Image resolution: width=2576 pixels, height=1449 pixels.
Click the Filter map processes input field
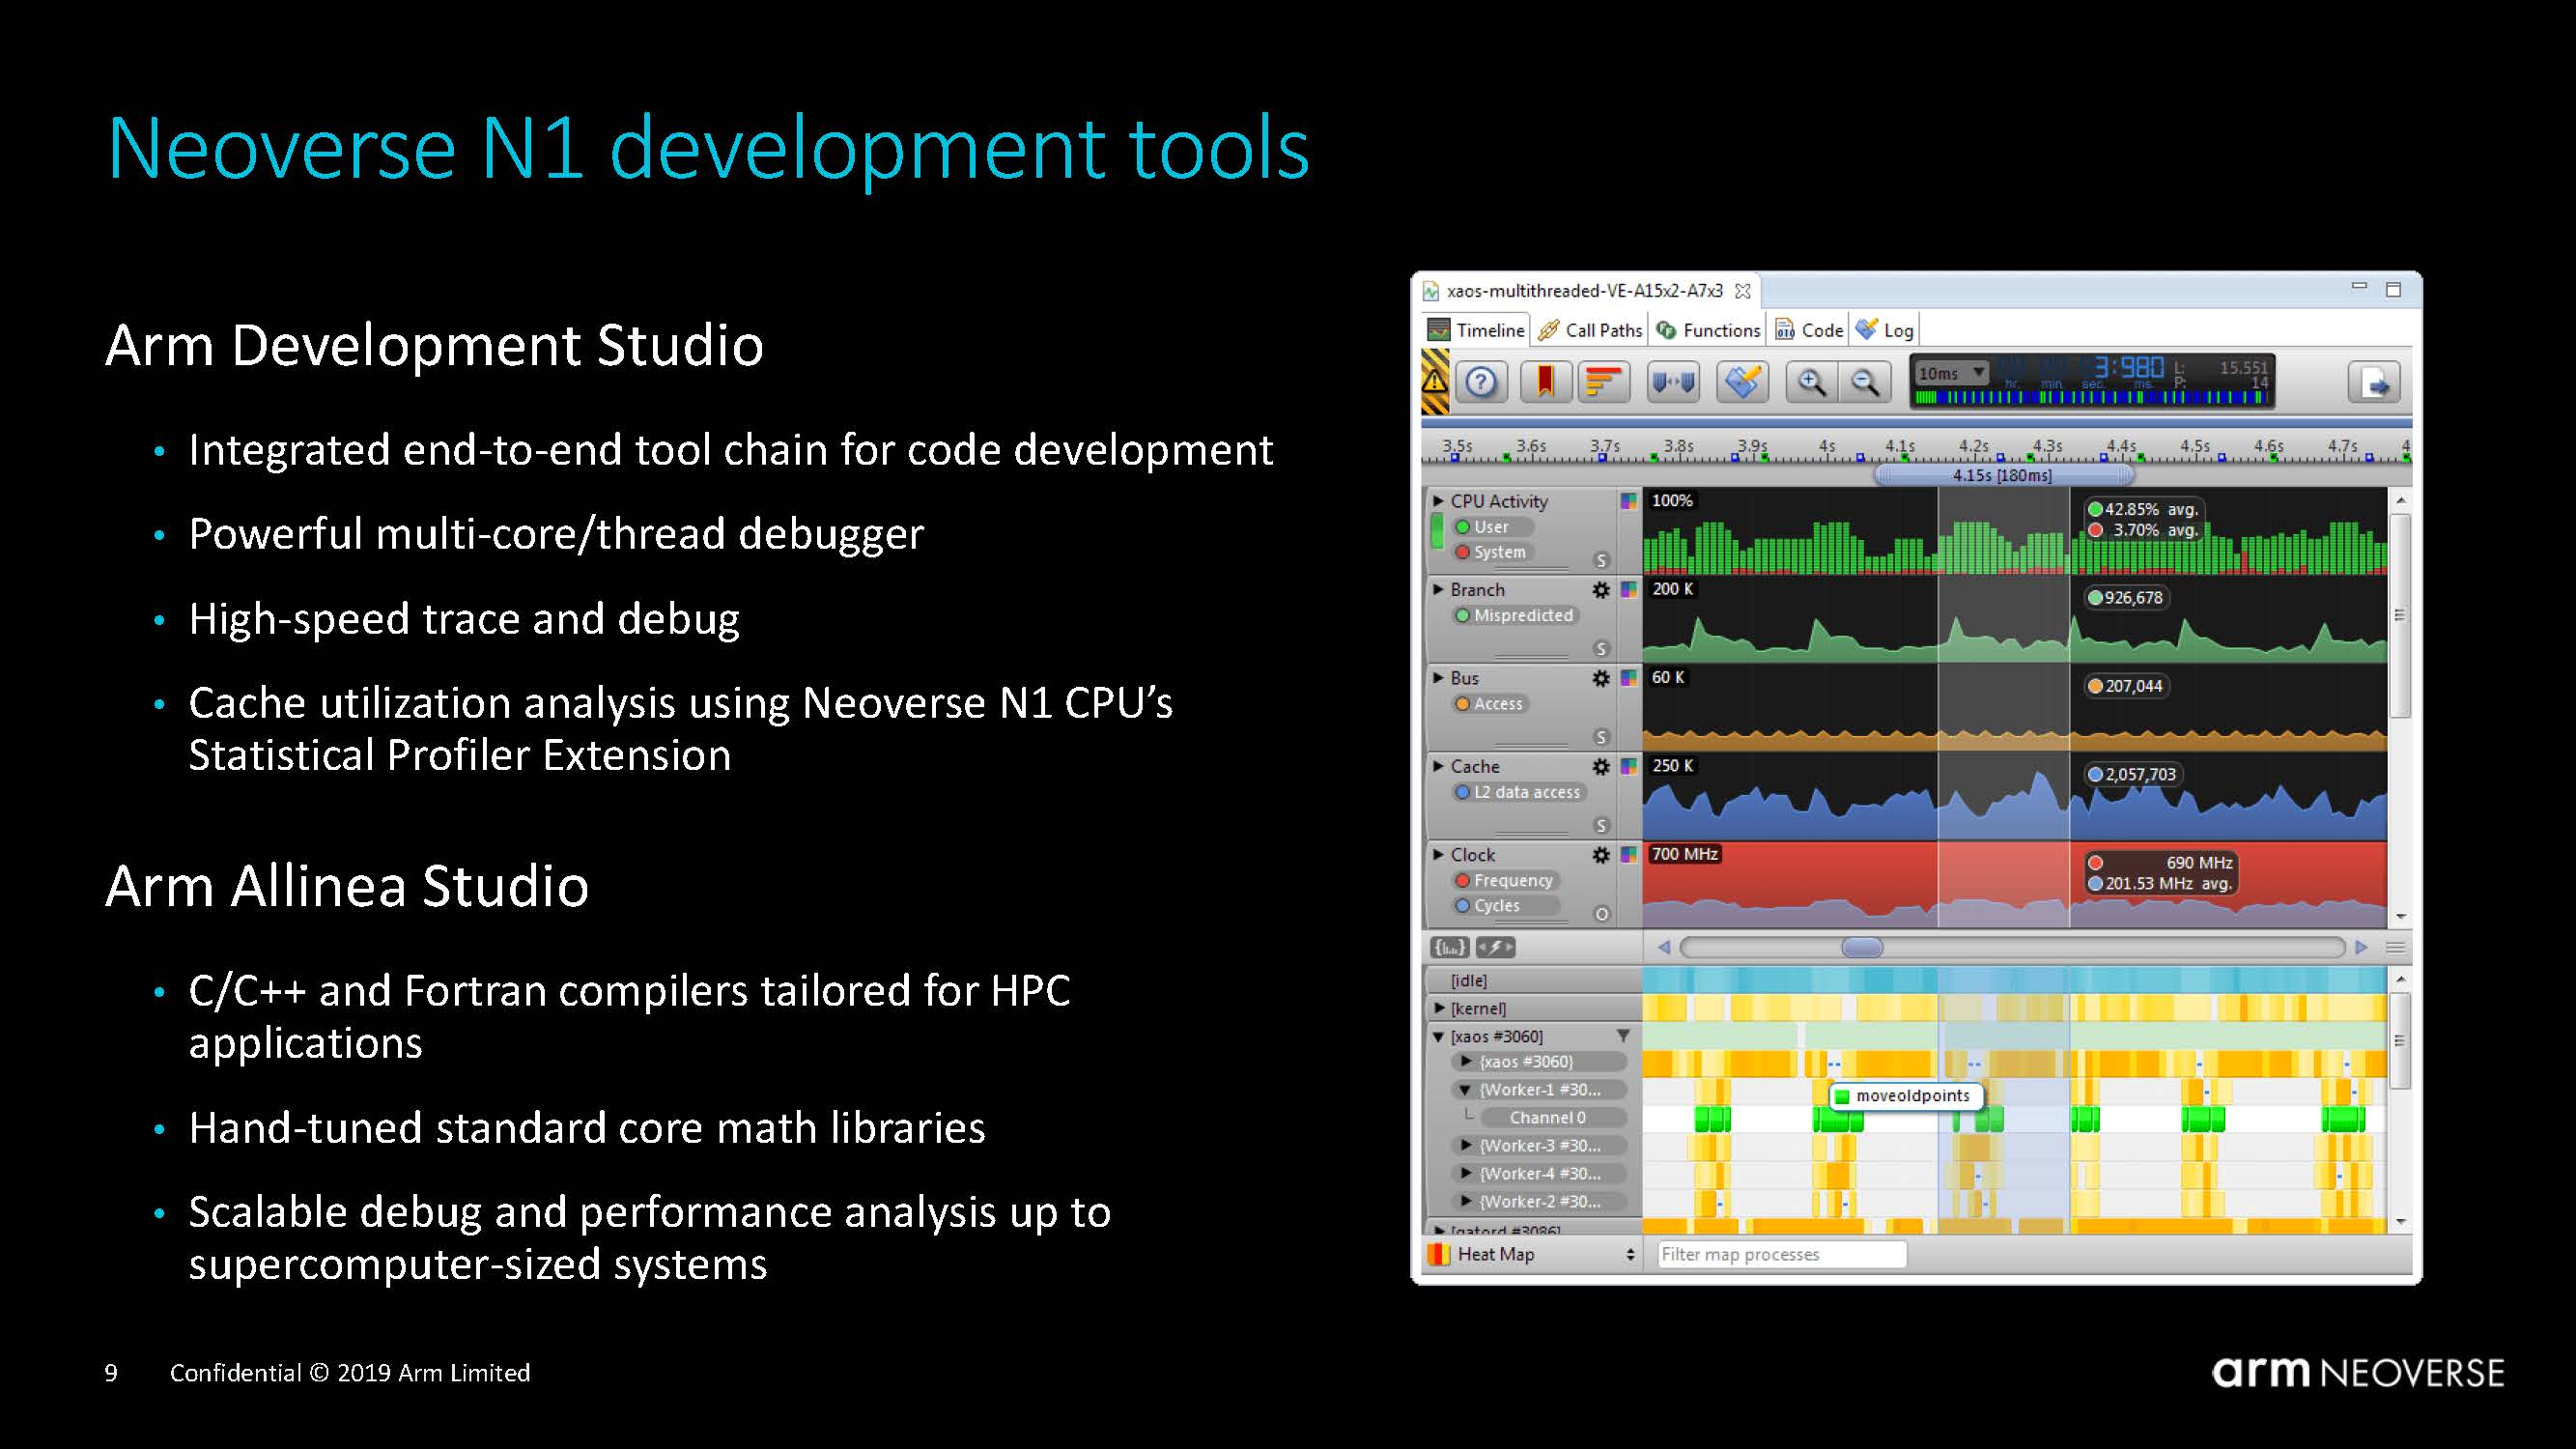point(1781,1254)
